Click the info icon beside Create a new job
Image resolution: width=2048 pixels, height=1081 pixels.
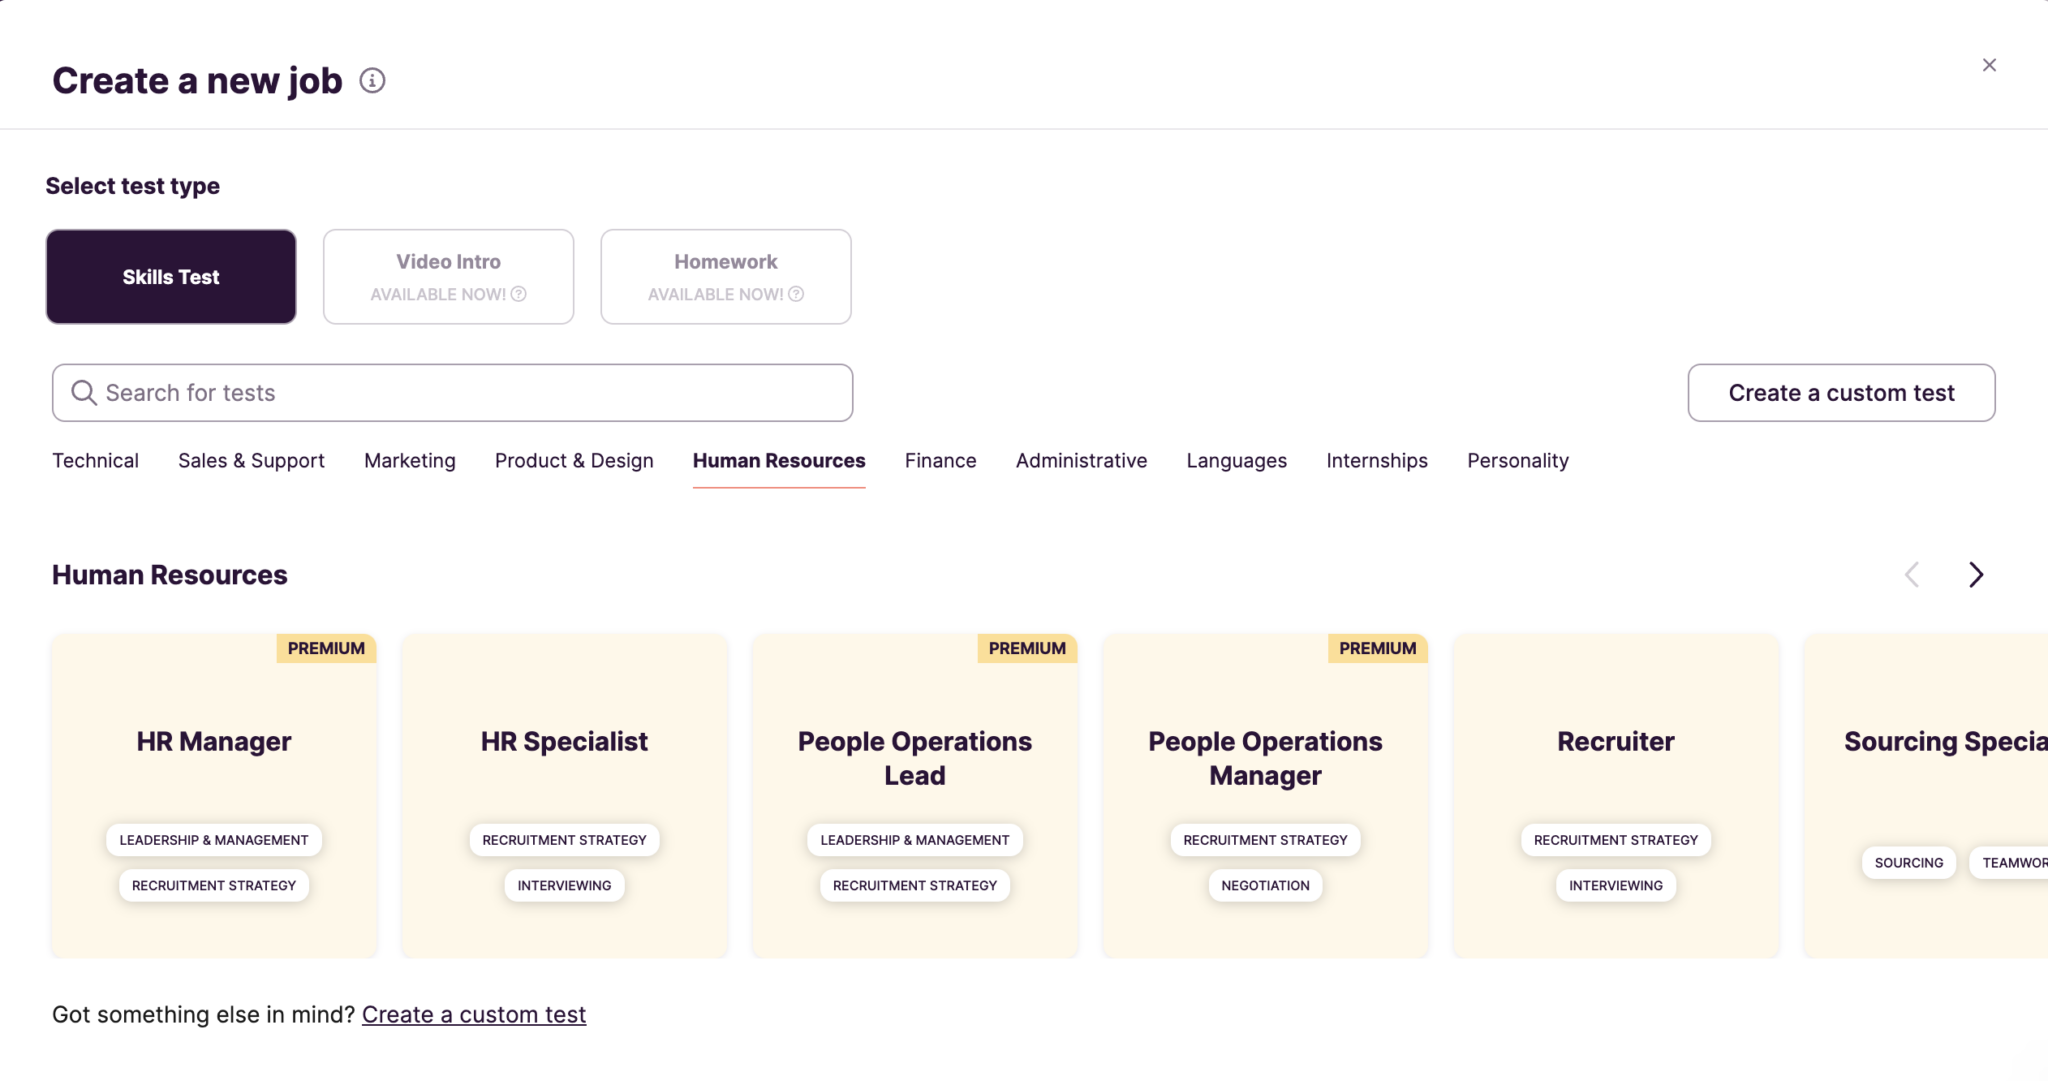(x=371, y=80)
